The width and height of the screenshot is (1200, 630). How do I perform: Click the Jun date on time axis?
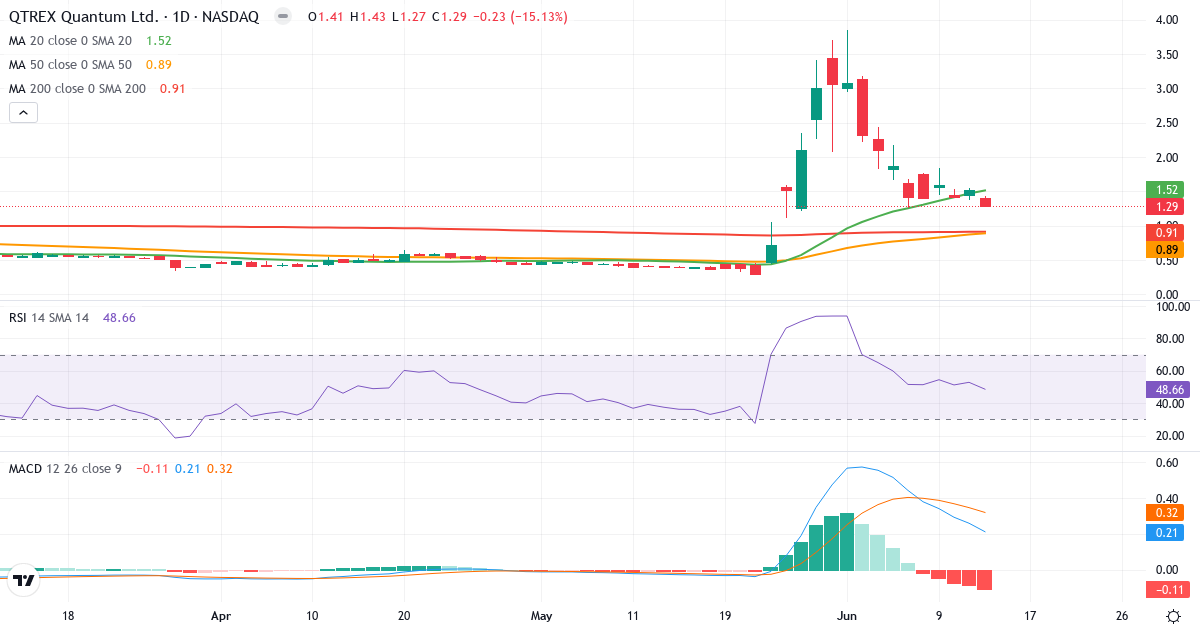click(x=846, y=616)
